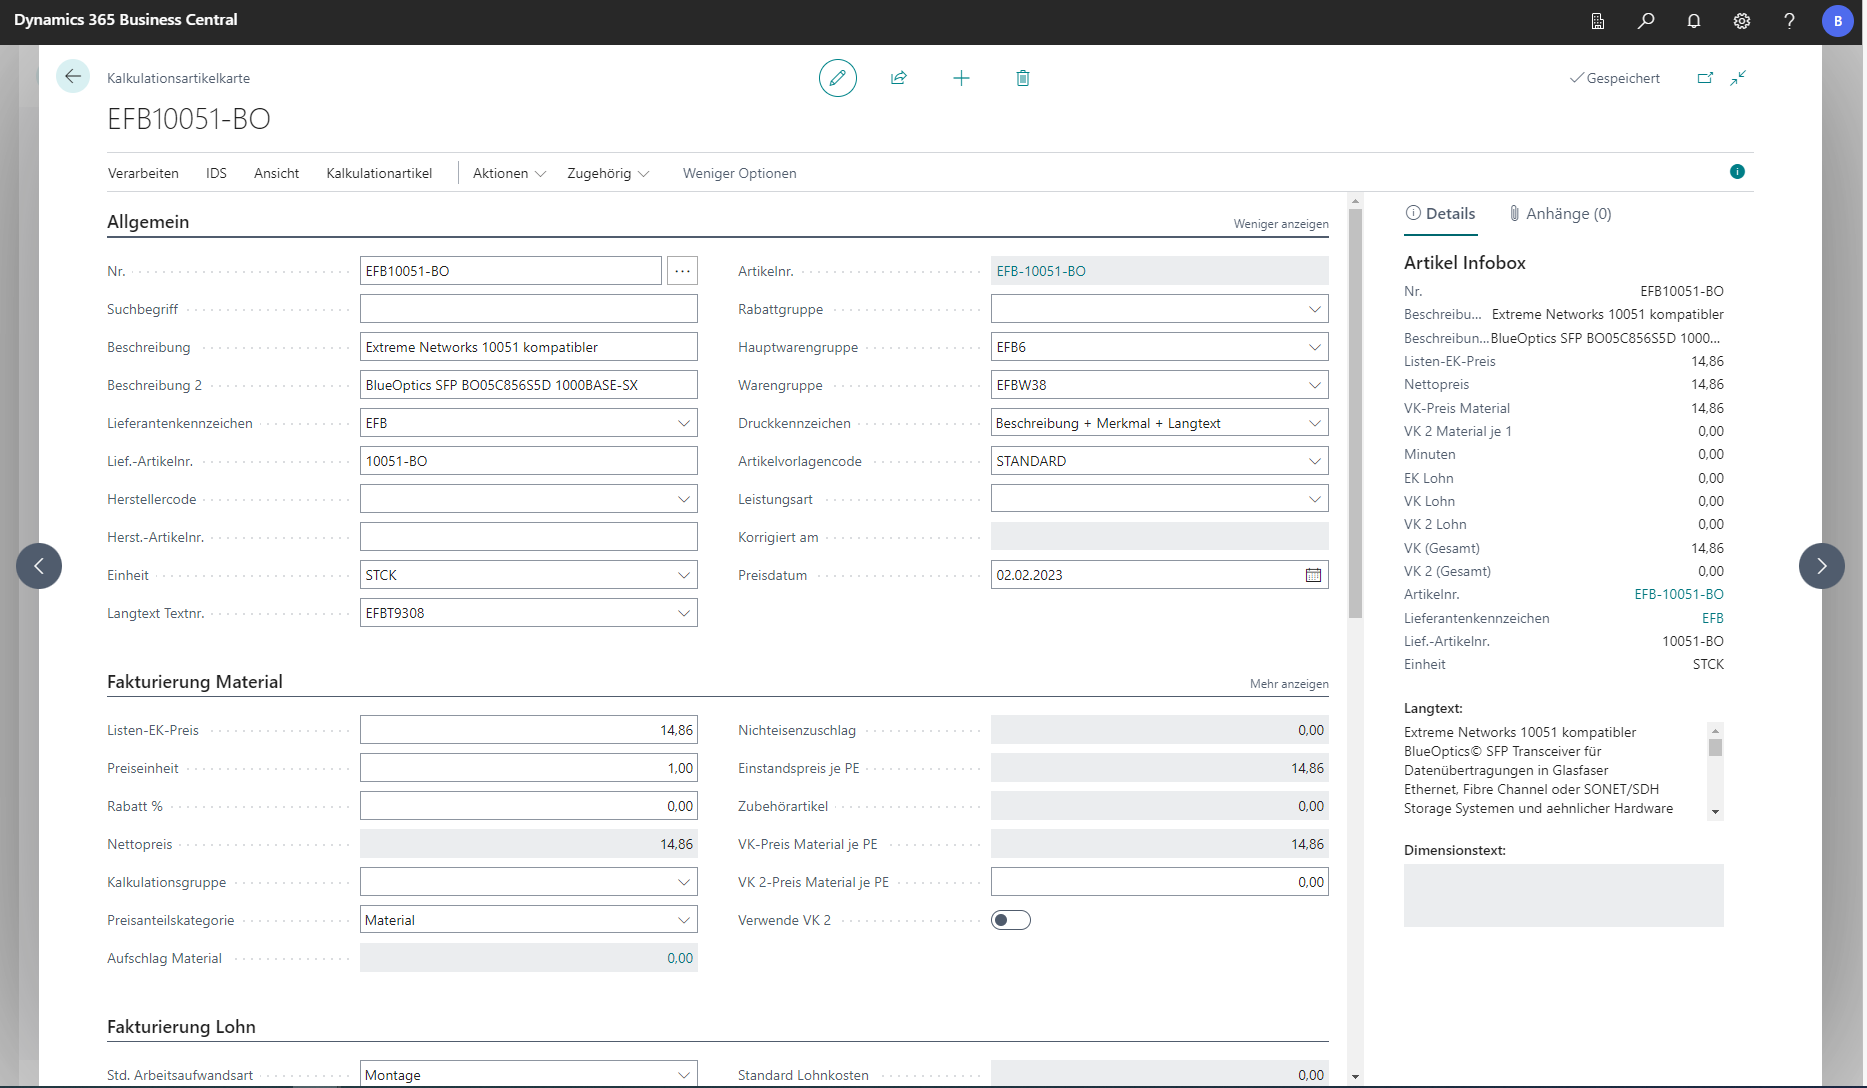Click the share icon in header

click(899, 78)
